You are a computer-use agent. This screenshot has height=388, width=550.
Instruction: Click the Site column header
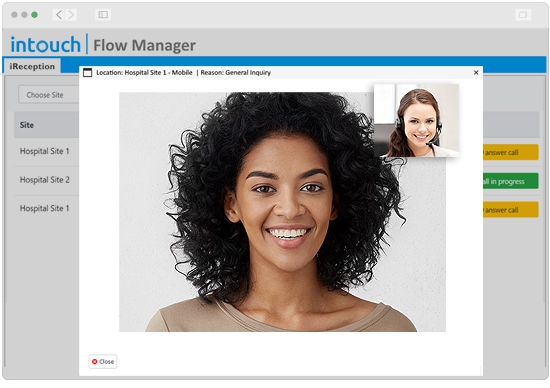click(x=27, y=125)
